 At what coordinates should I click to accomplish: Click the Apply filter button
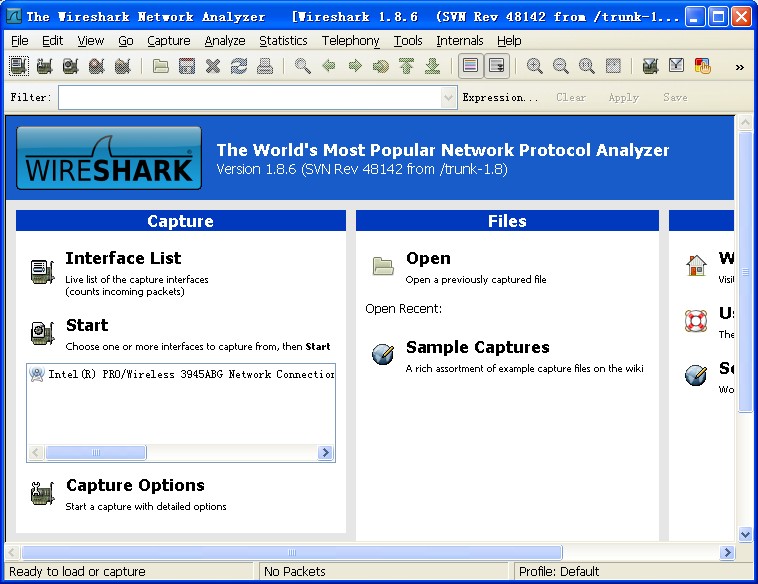624,97
